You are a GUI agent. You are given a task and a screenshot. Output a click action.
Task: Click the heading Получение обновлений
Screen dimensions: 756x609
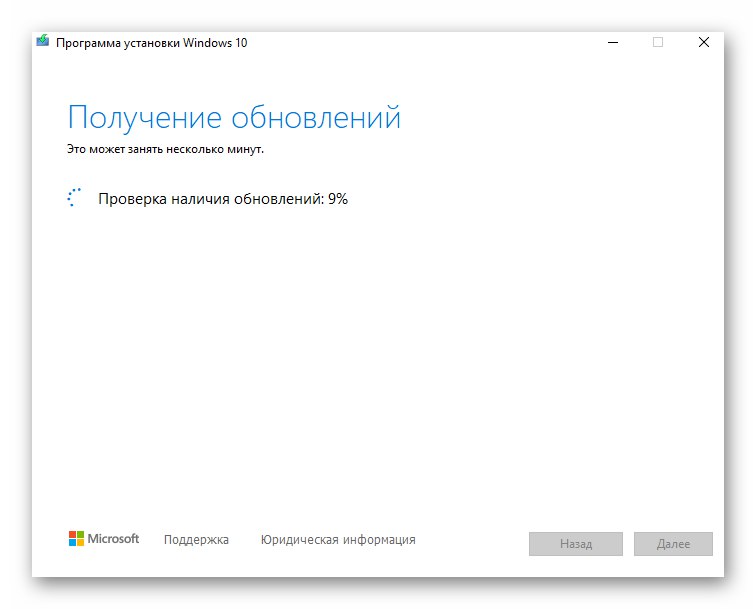[x=234, y=117]
